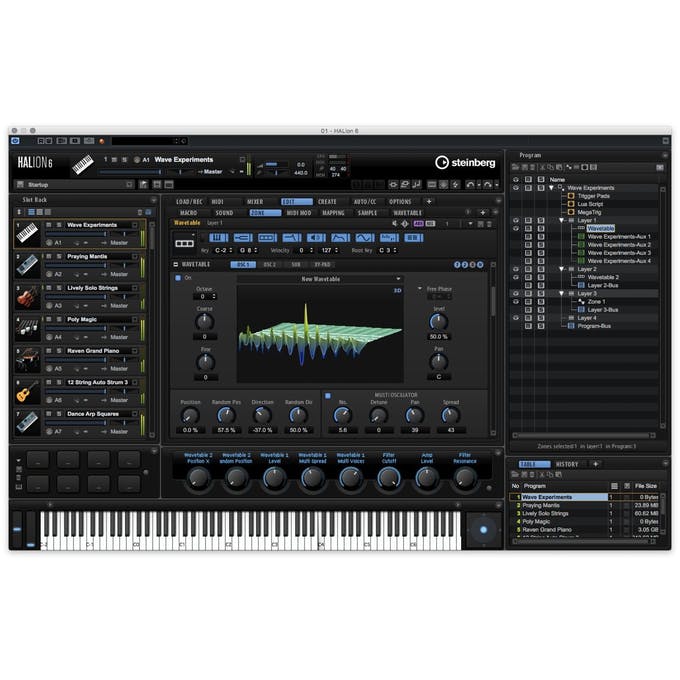This screenshot has height=680, width=680.
Task: Toggle visibility eye for Layer 2
Action: (516, 269)
